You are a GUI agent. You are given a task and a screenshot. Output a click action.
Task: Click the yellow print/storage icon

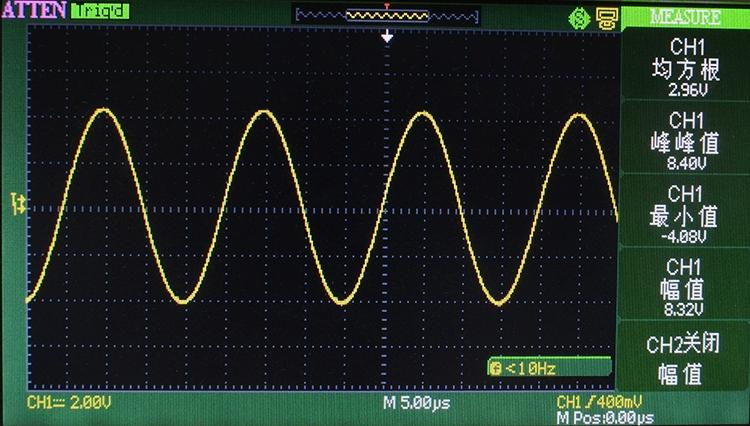(x=604, y=17)
